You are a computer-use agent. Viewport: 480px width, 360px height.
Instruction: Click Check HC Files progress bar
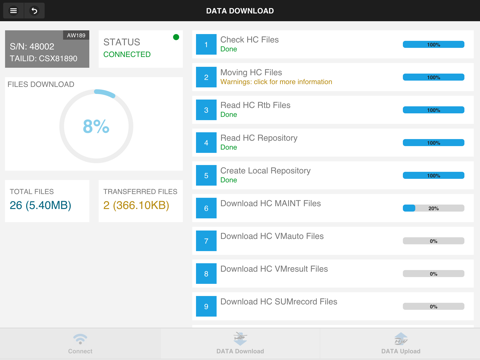point(433,44)
